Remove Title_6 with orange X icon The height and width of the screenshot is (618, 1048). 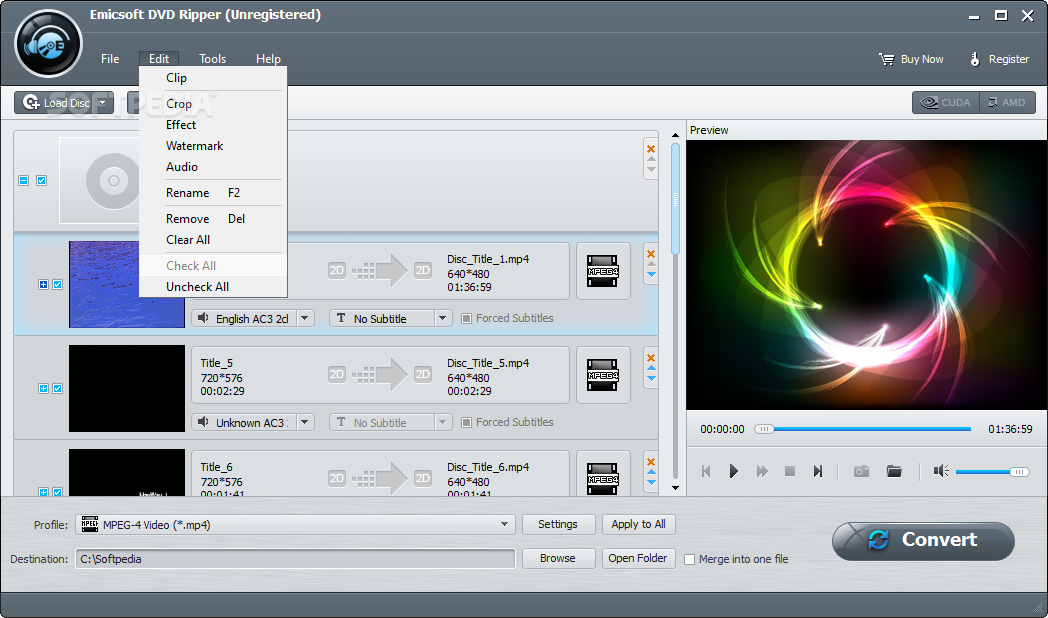tap(651, 462)
